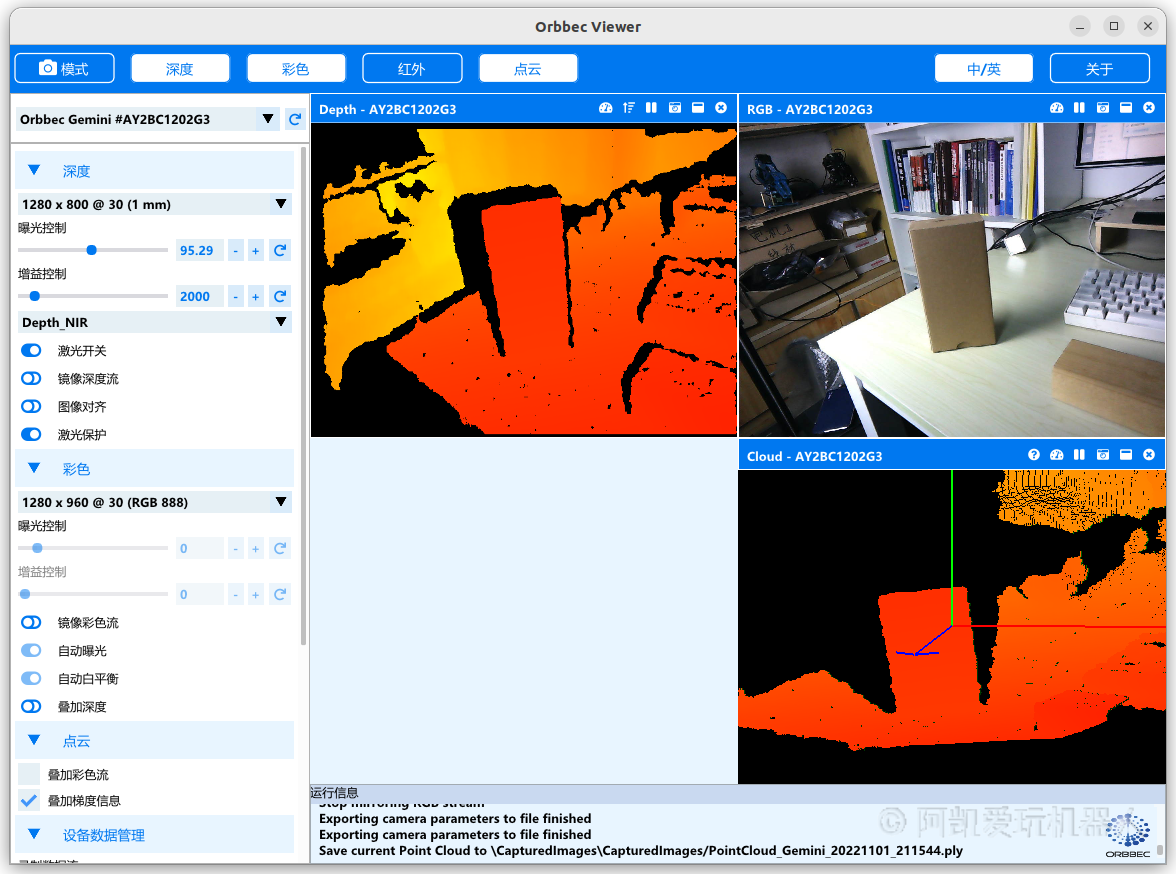The height and width of the screenshot is (874, 1176).
Task: Refresh the device list
Action: click(296, 119)
